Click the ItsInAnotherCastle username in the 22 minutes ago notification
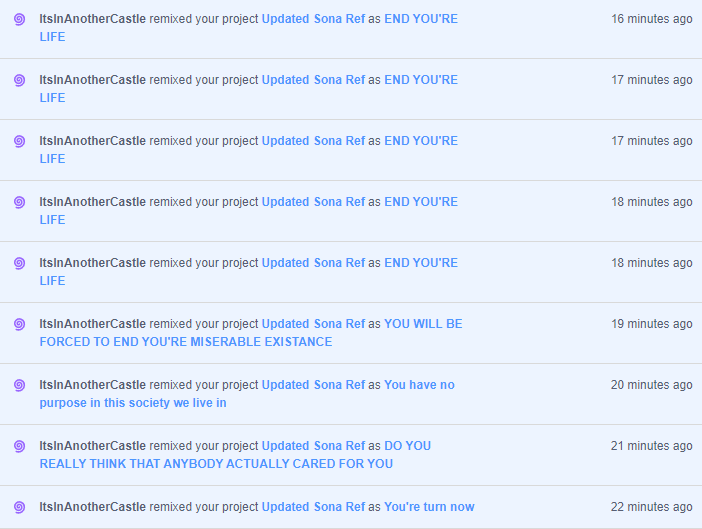The image size is (702, 529). (92, 507)
